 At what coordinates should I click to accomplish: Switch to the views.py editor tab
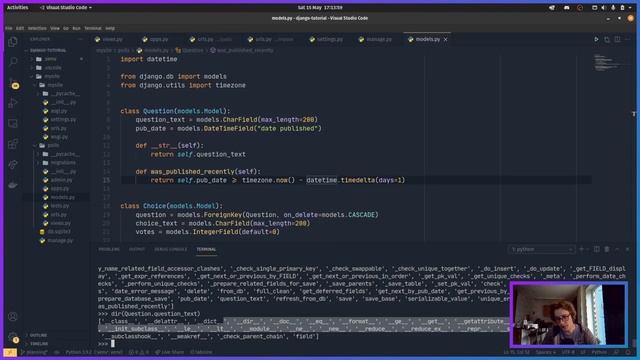tap(109, 39)
